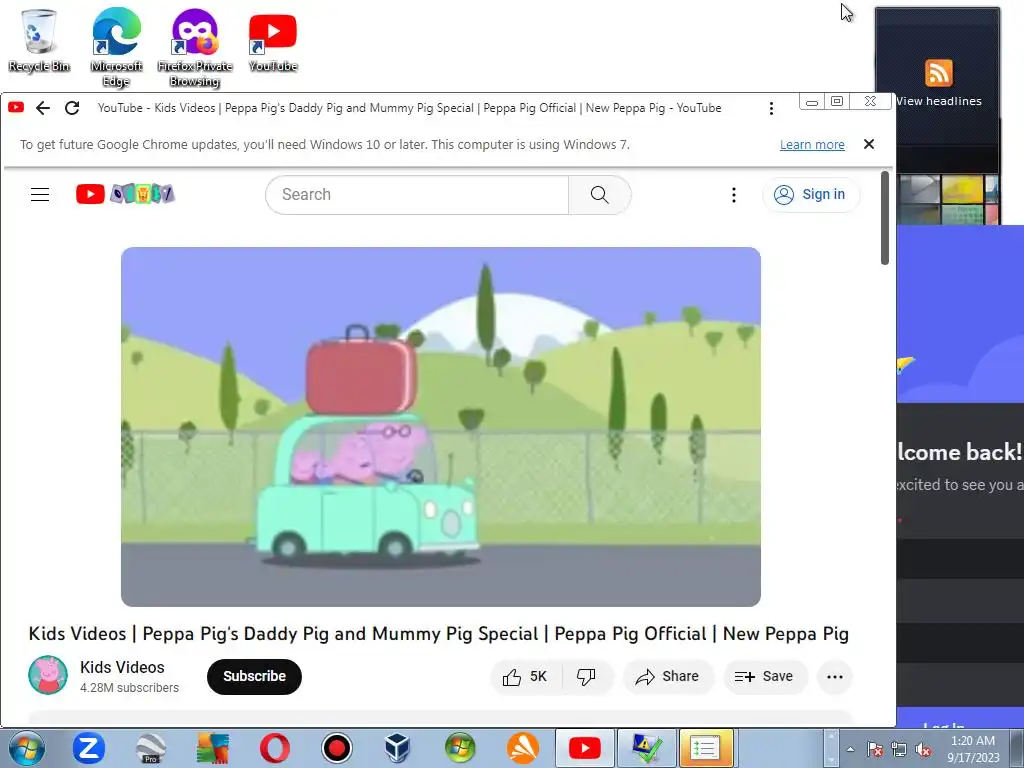Open YouTube settings three-dot menu

[733, 195]
